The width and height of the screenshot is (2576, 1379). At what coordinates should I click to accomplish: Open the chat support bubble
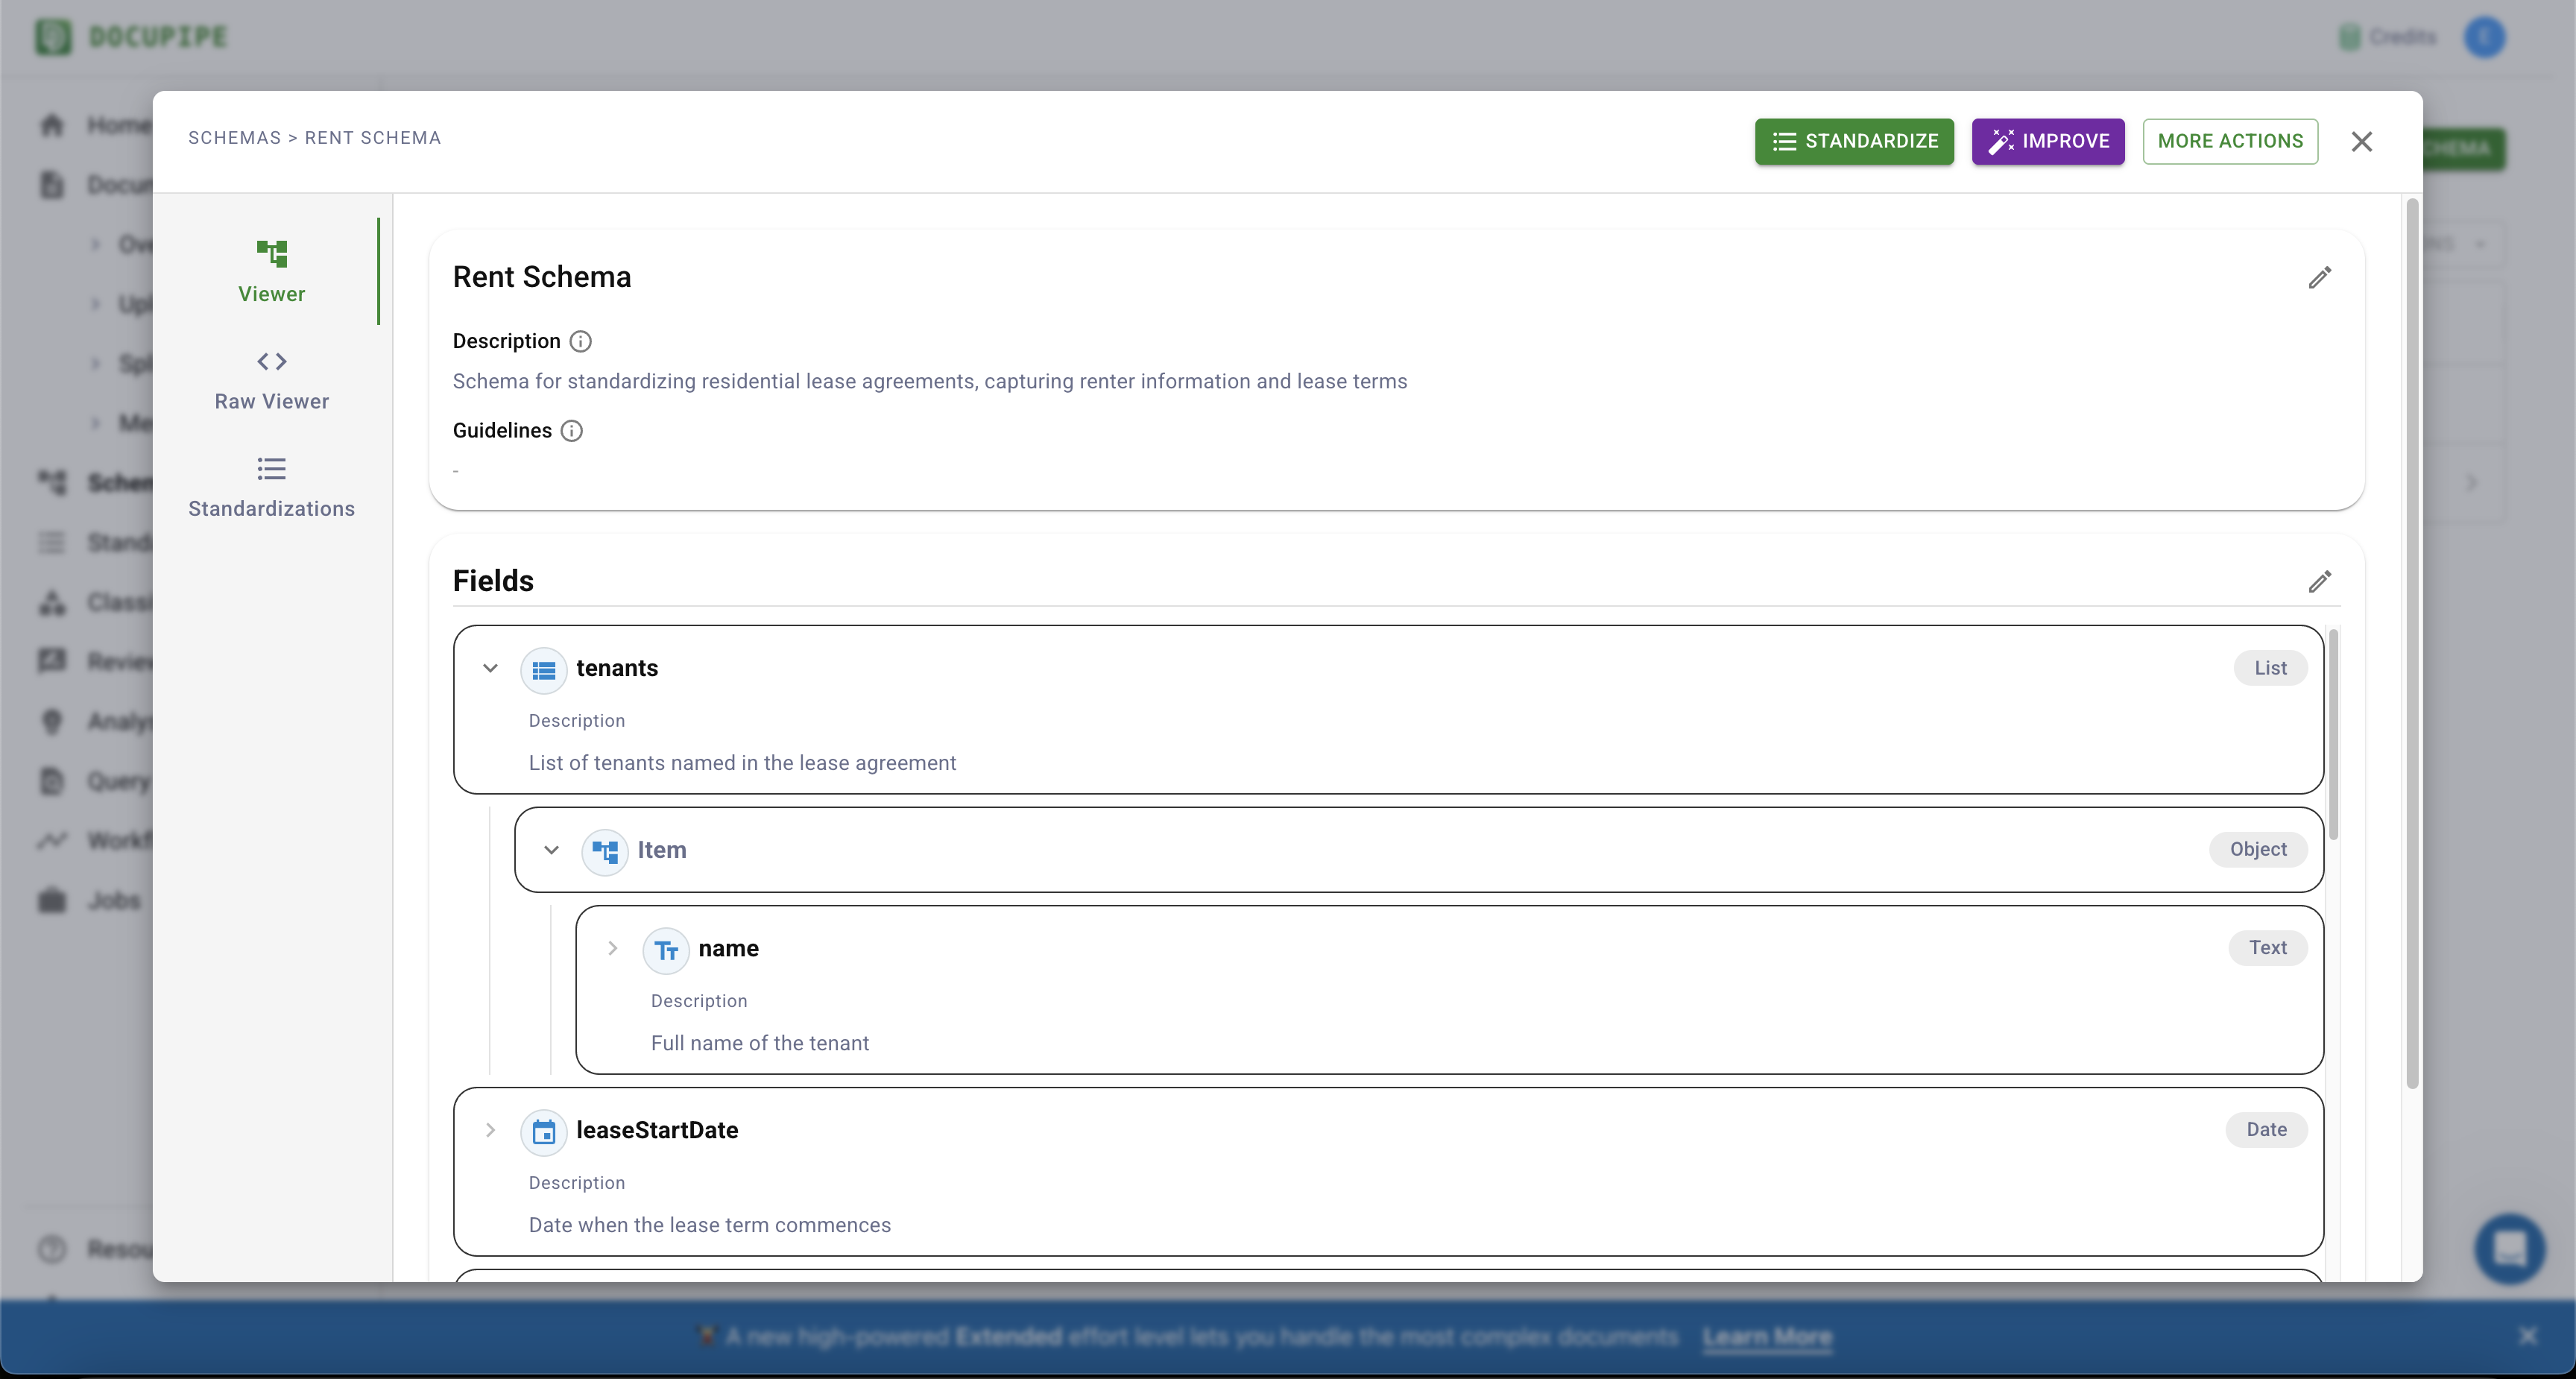(x=2508, y=1248)
